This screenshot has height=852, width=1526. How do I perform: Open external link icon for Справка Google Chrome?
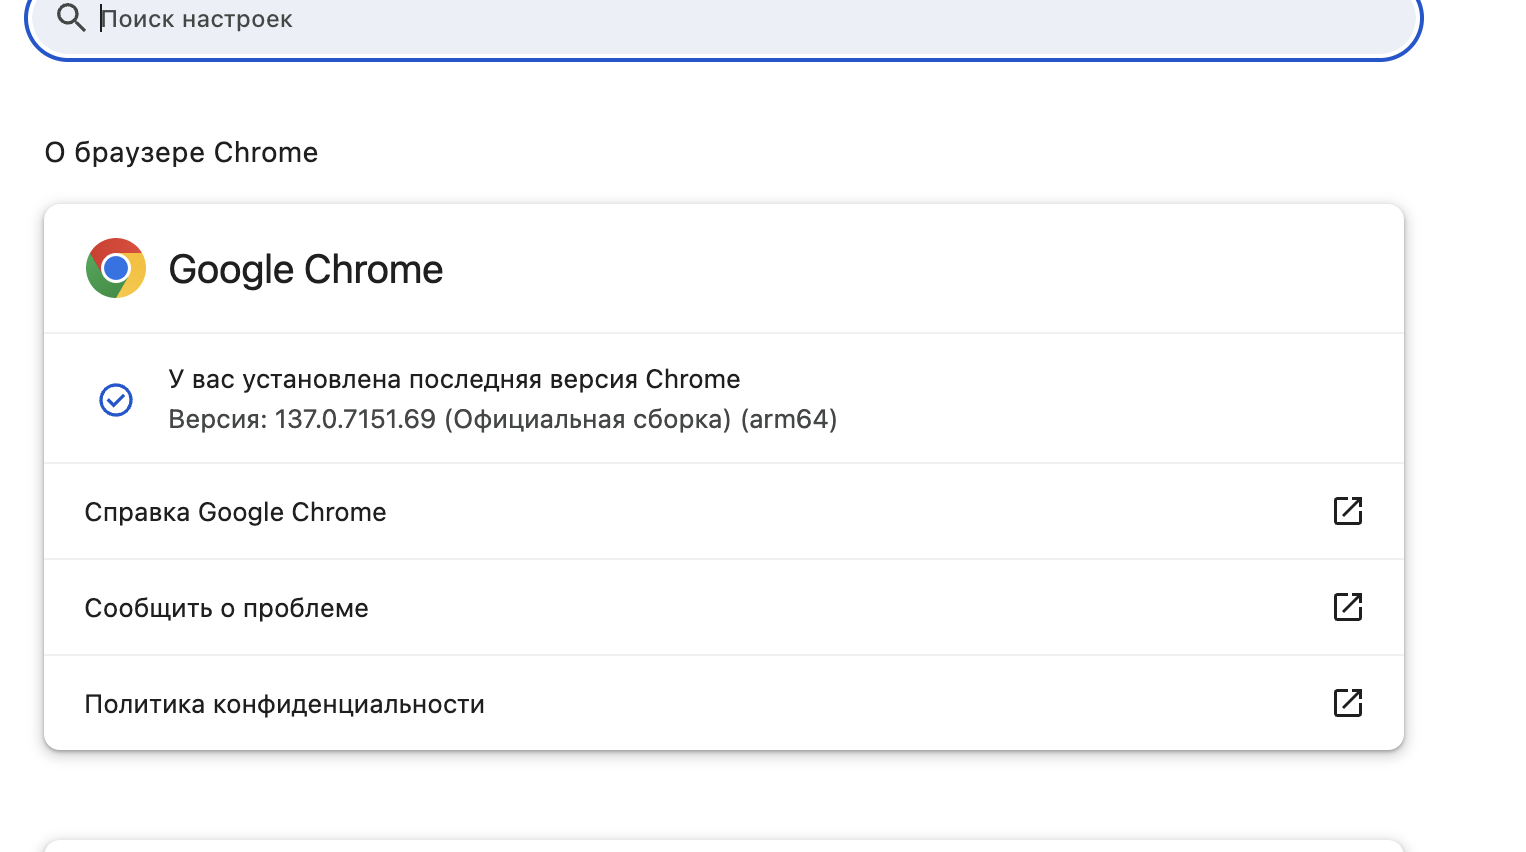click(1348, 511)
